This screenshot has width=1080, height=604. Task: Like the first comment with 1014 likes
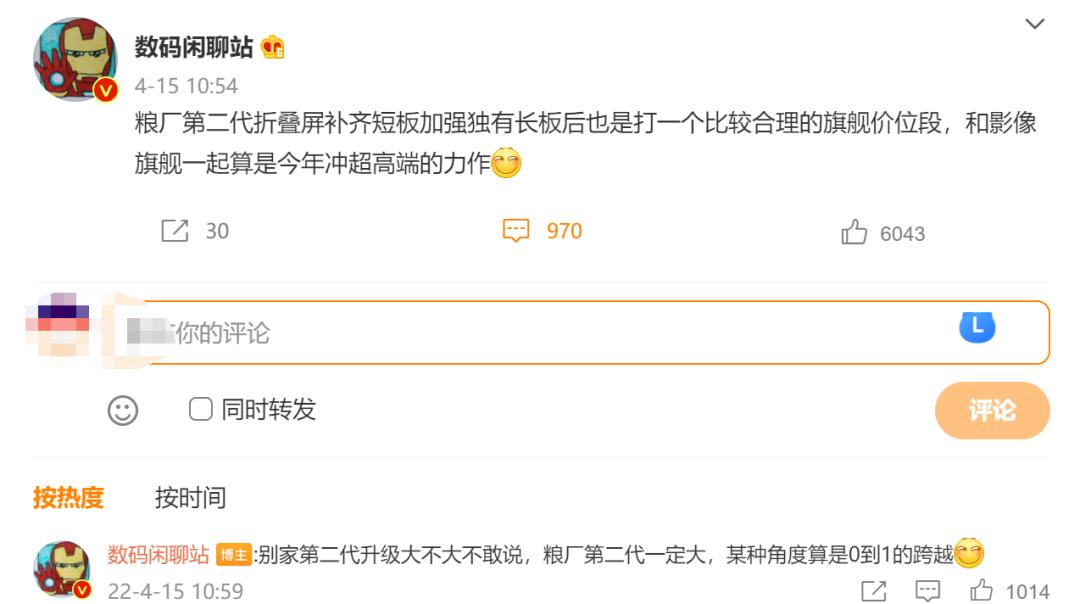point(981,591)
